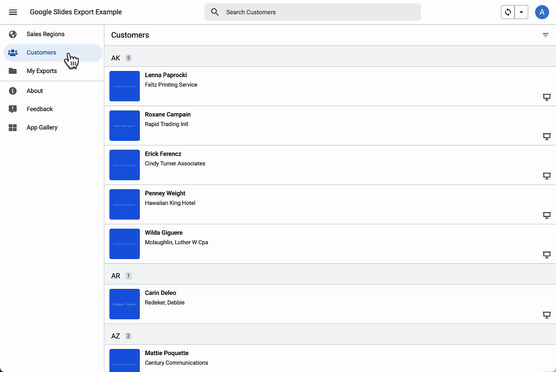Click the slides export icon for Lenna Paprocki

point(547,97)
